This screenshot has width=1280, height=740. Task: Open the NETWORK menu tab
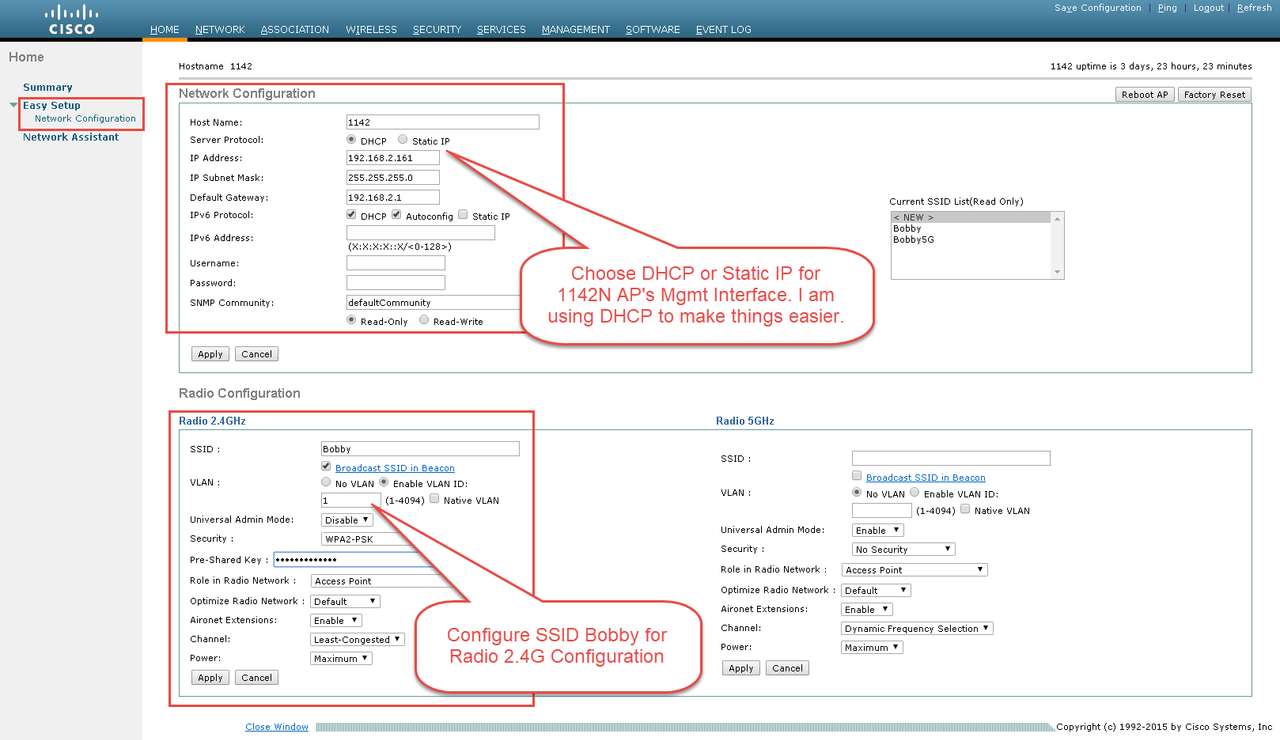pyautogui.click(x=220, y=30)
